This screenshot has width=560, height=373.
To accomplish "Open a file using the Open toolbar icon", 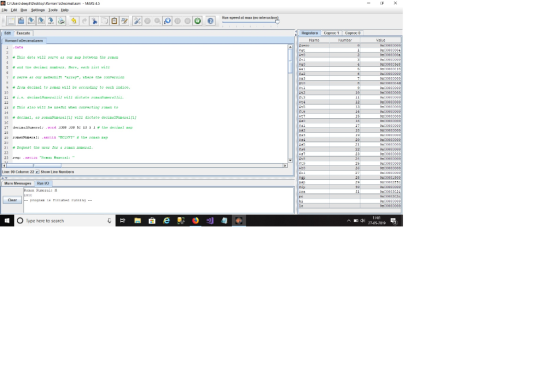I will [x=21, y=21].
